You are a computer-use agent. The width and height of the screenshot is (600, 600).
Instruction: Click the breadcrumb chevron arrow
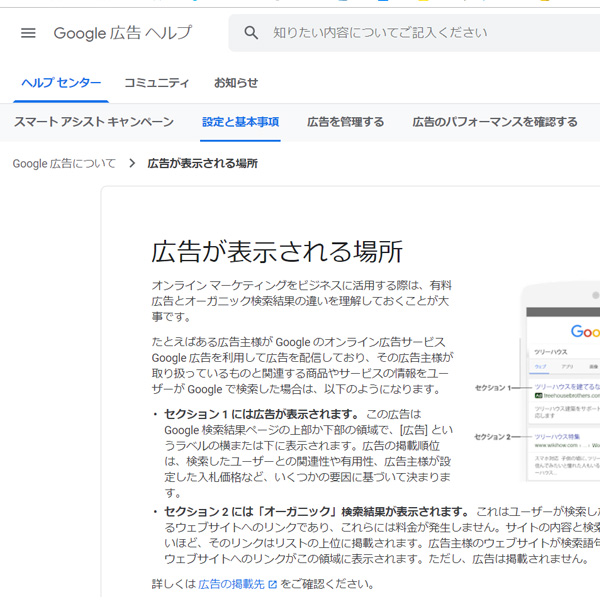tap(132, 163)
